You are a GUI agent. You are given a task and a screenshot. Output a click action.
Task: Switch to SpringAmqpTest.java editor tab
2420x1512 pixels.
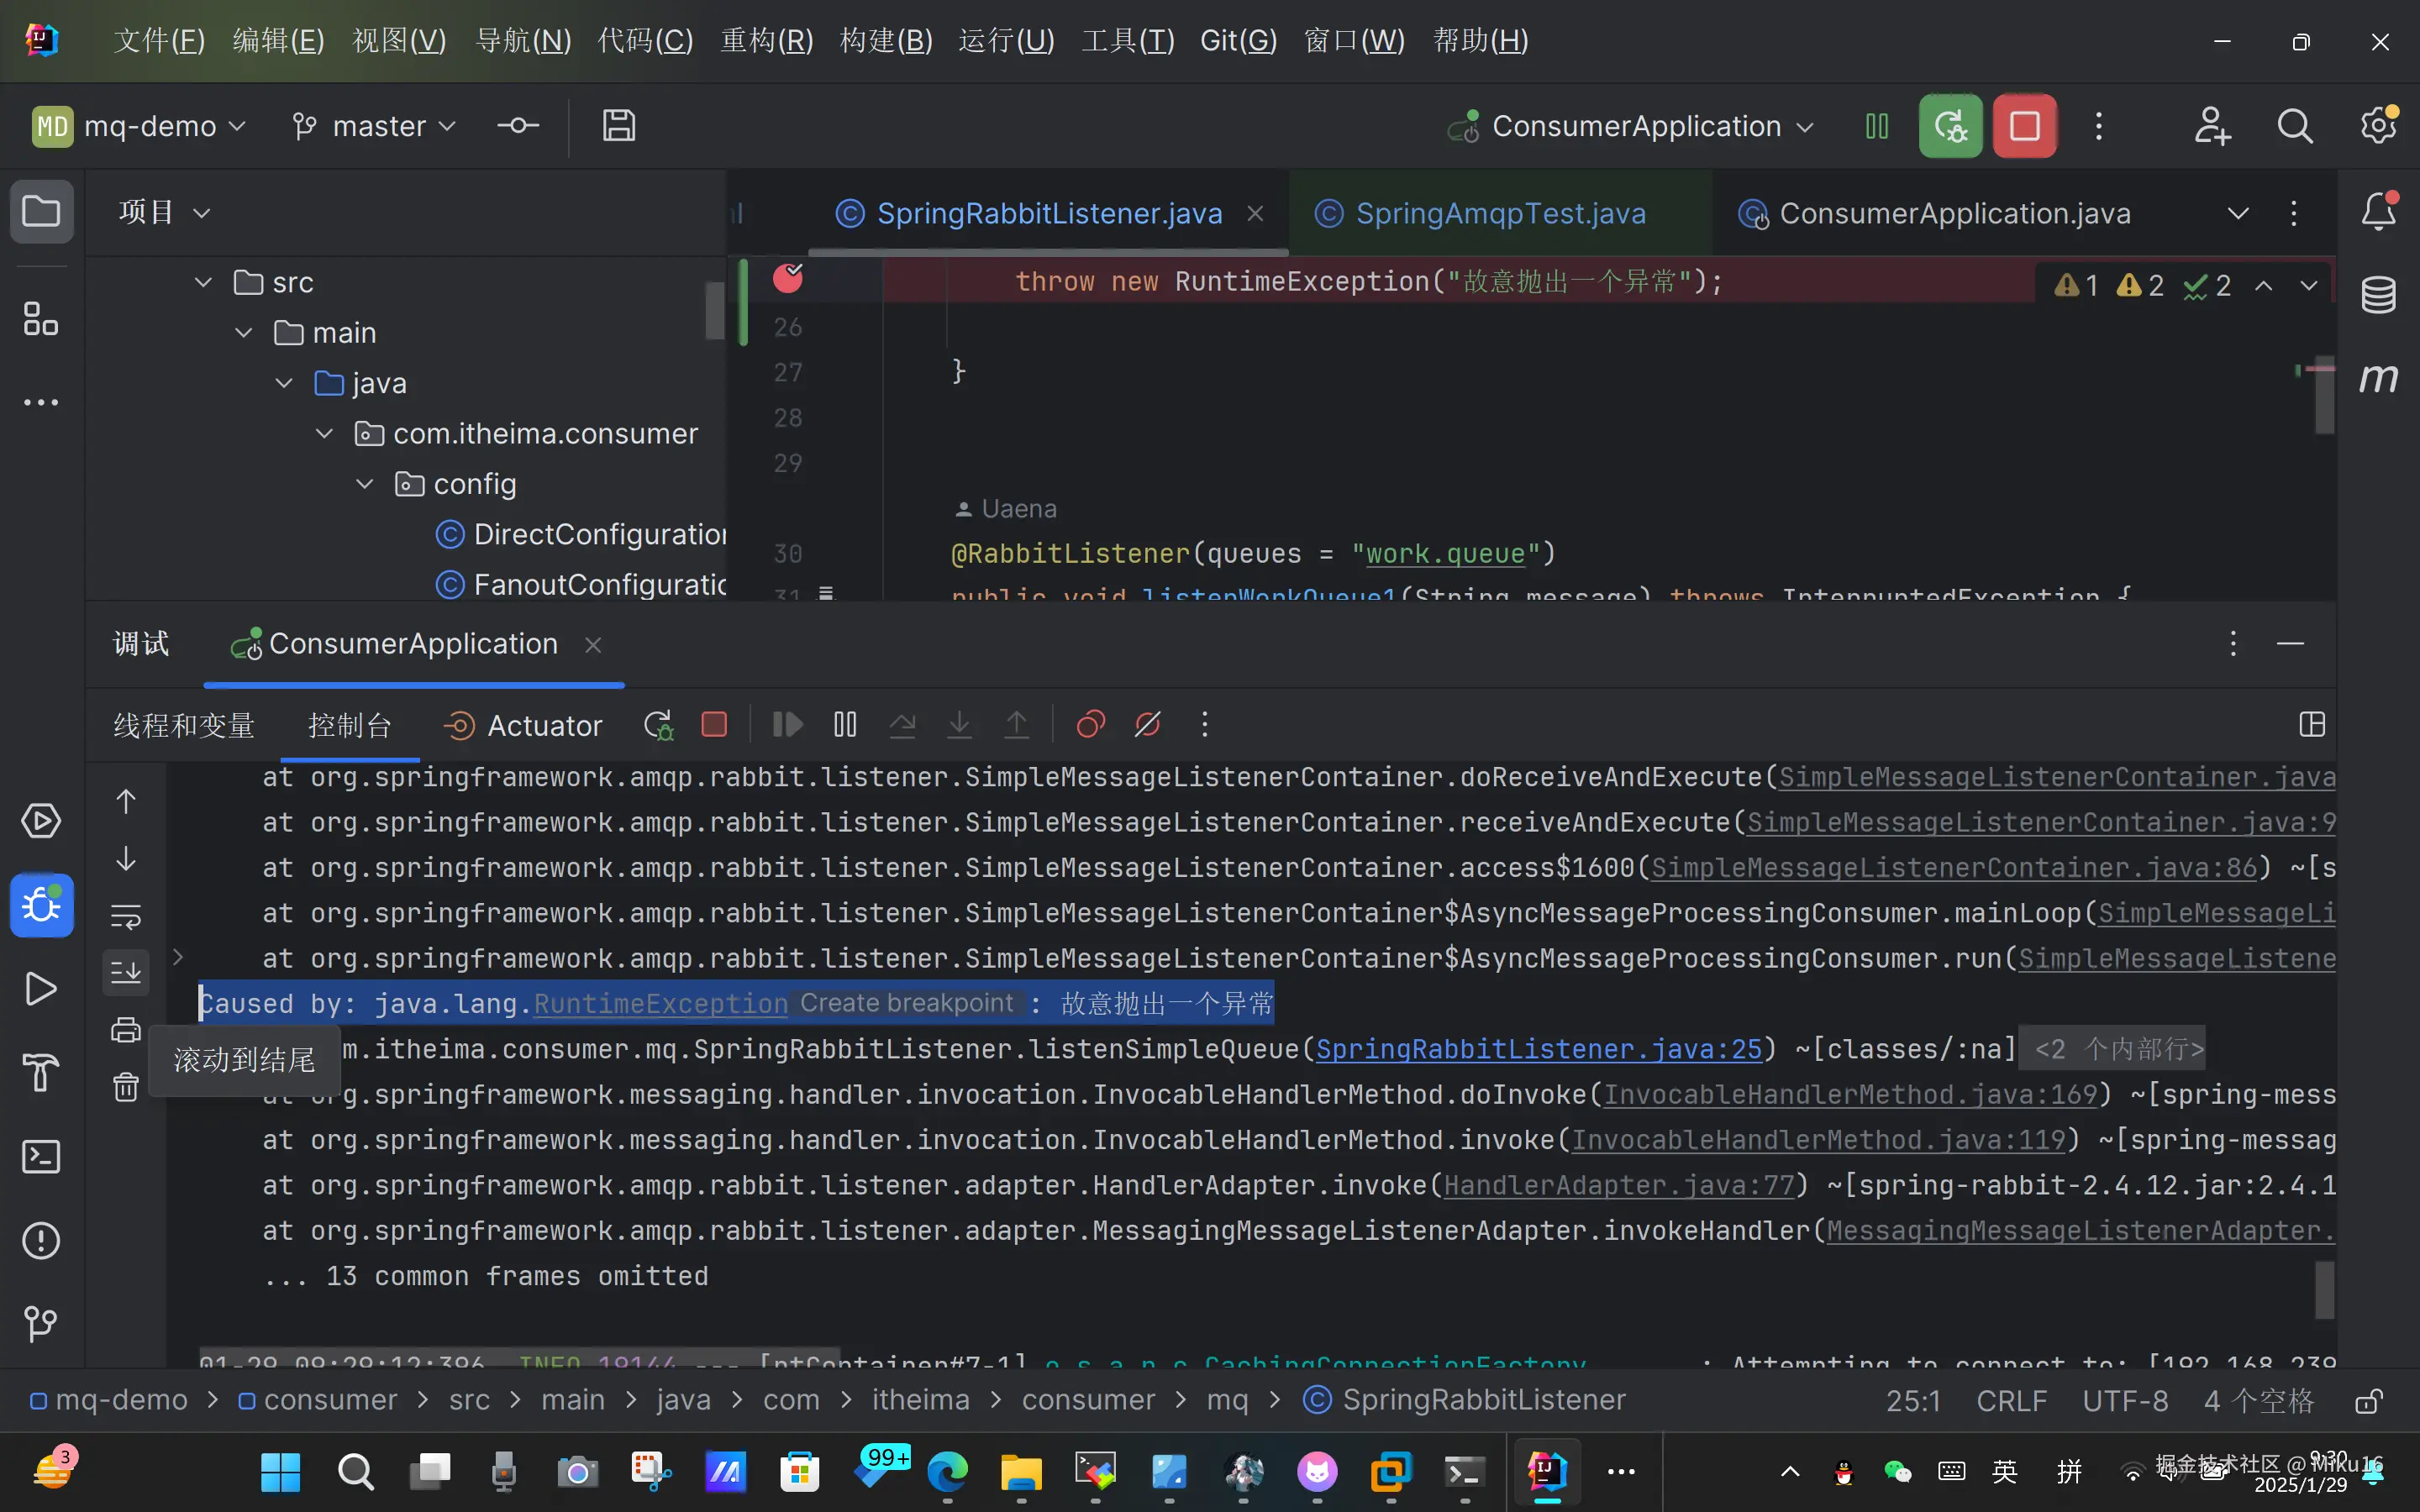(1499, 213)
